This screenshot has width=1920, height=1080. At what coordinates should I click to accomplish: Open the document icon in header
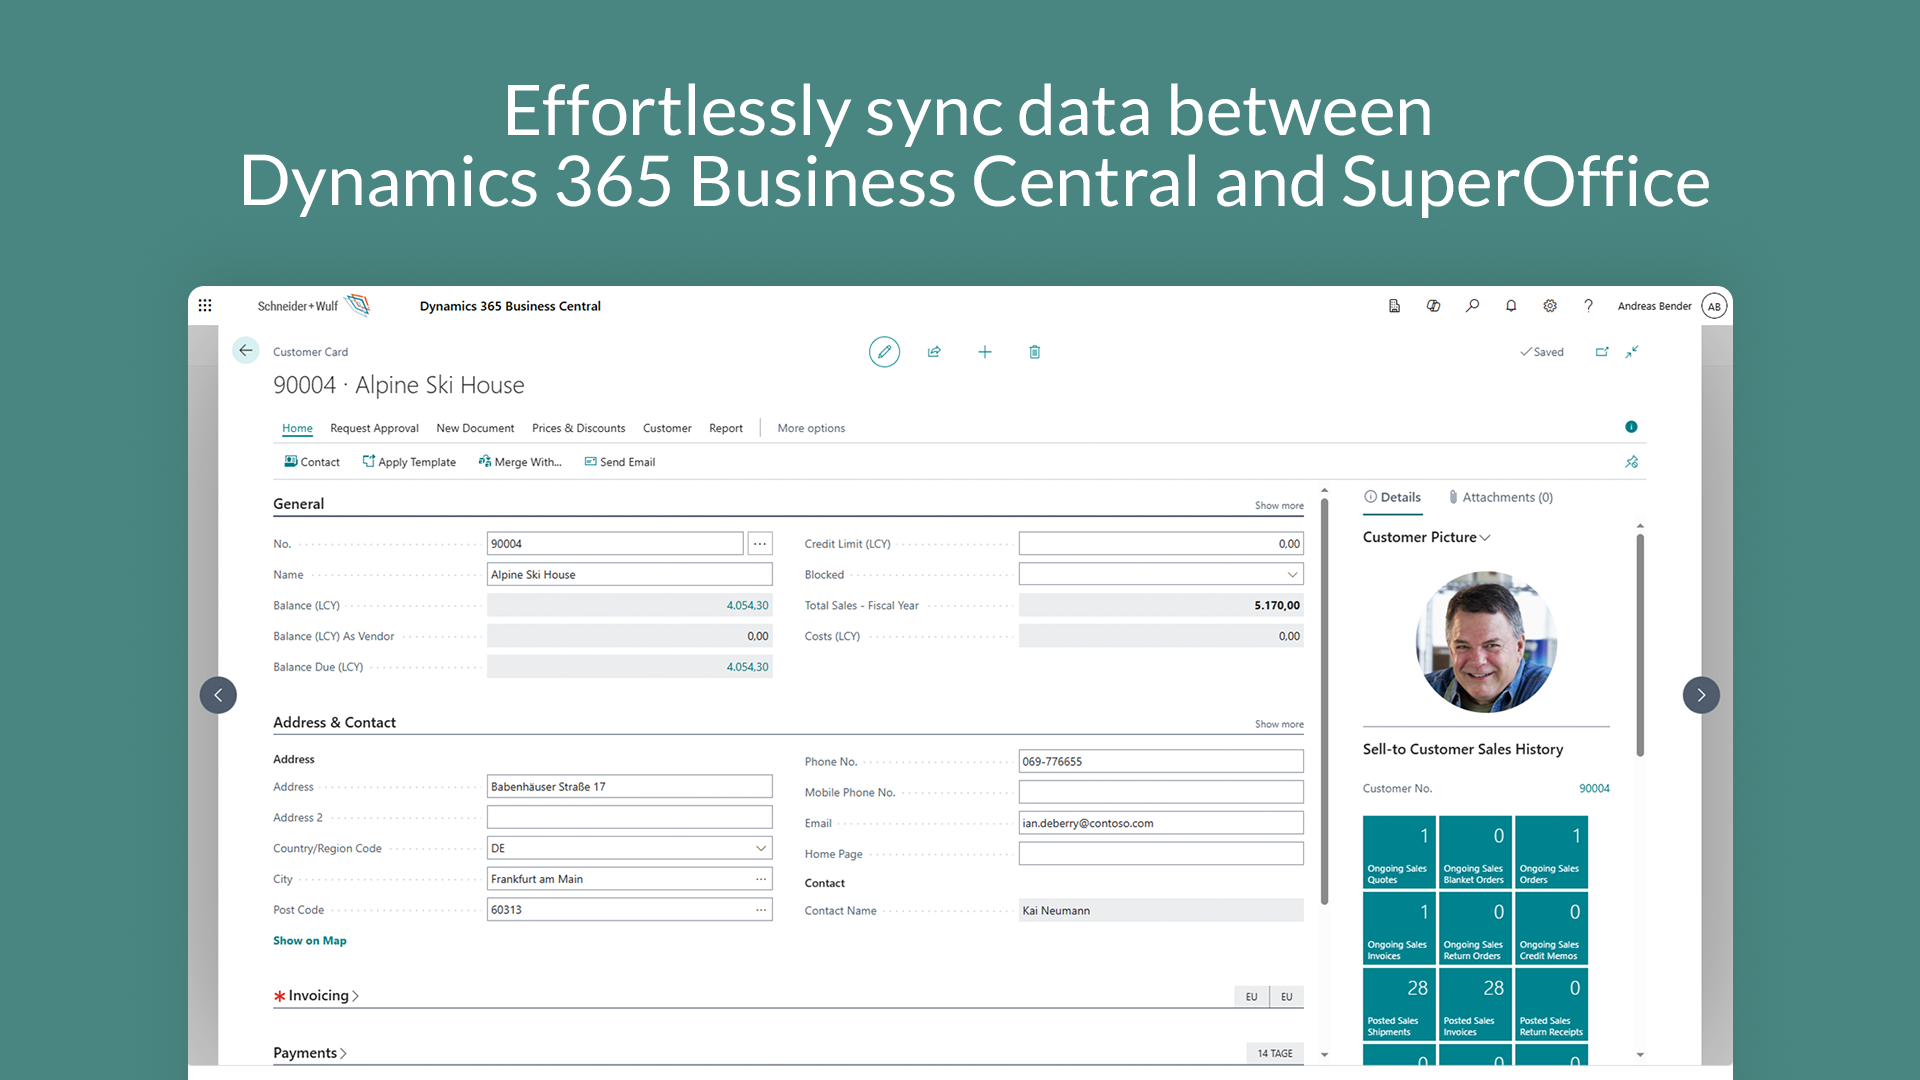[x=1394, y=306]
